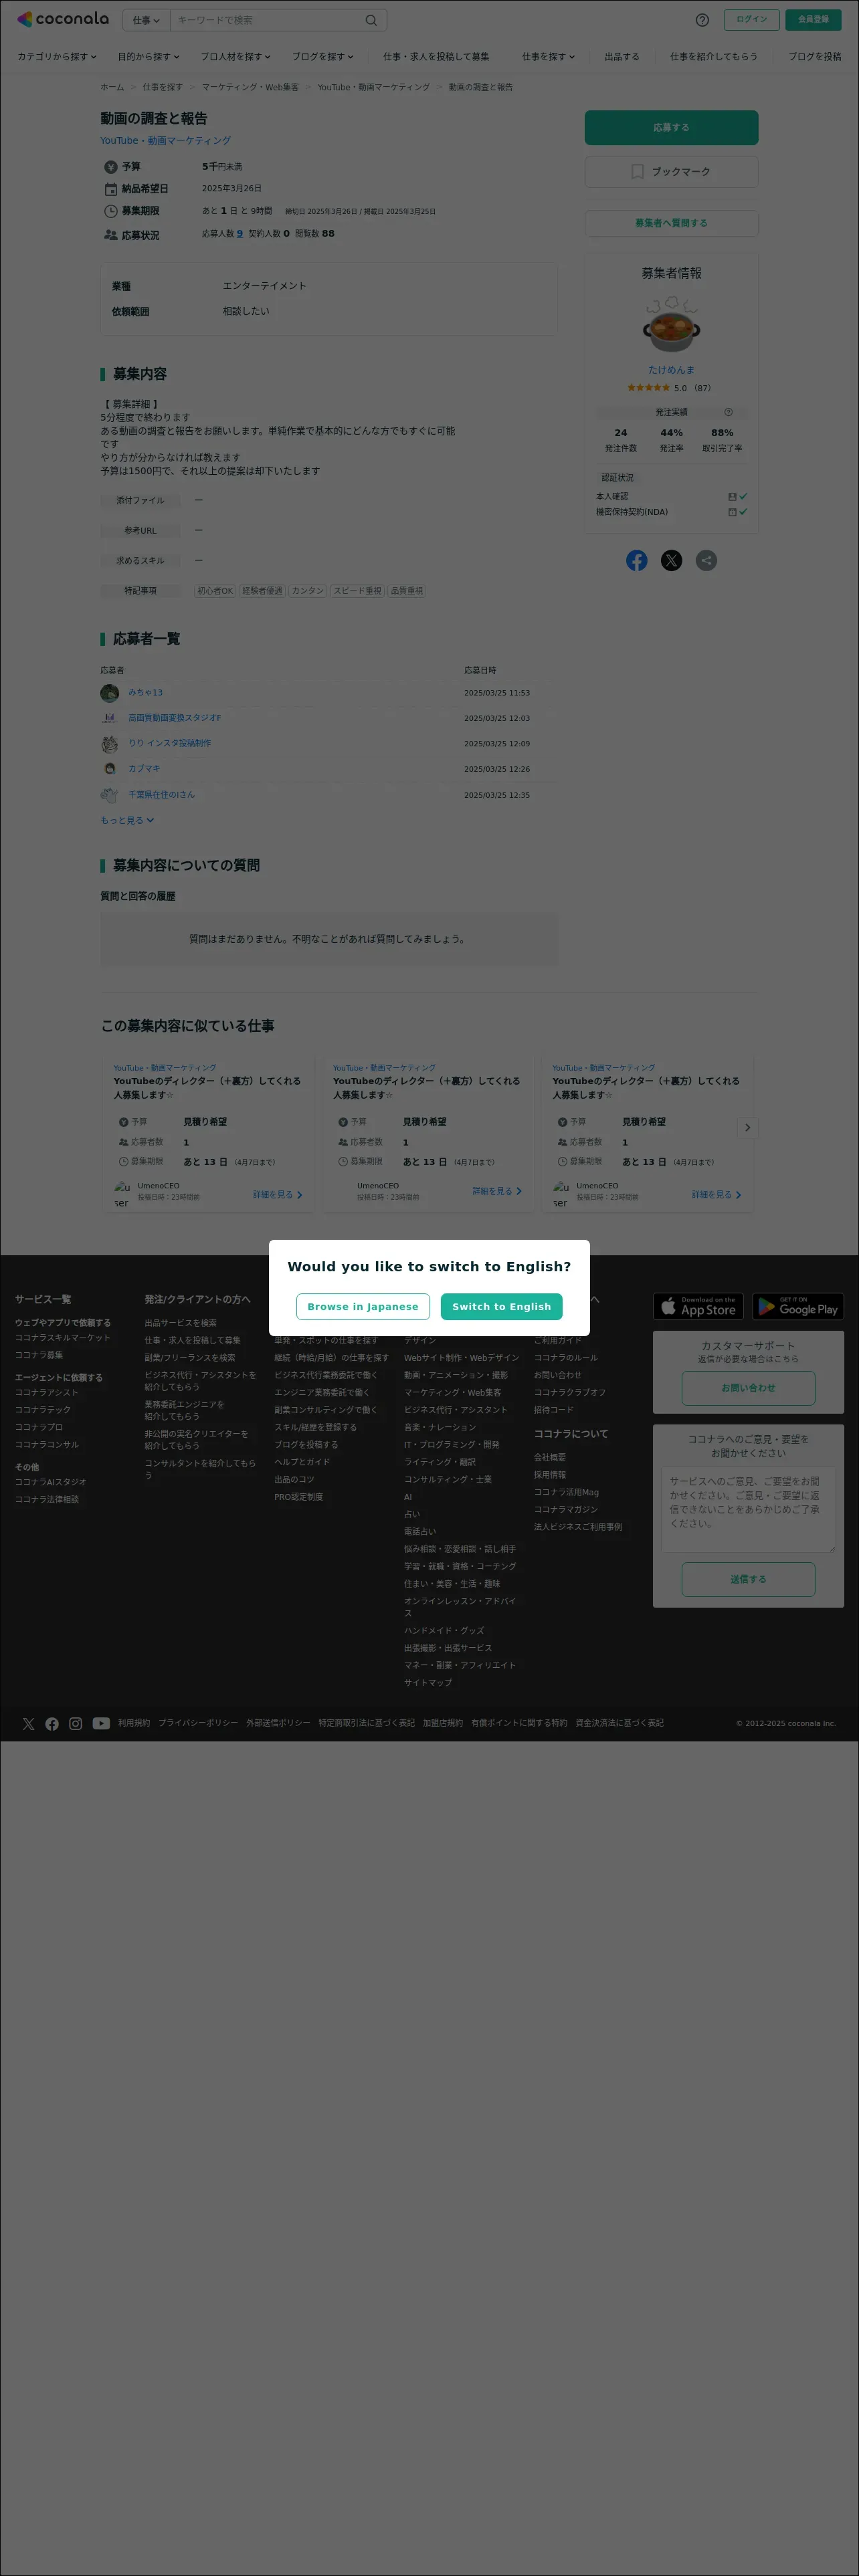Click the お問い合わせ support button
Screen dimensions: 859x2576
coord(748,1388)
